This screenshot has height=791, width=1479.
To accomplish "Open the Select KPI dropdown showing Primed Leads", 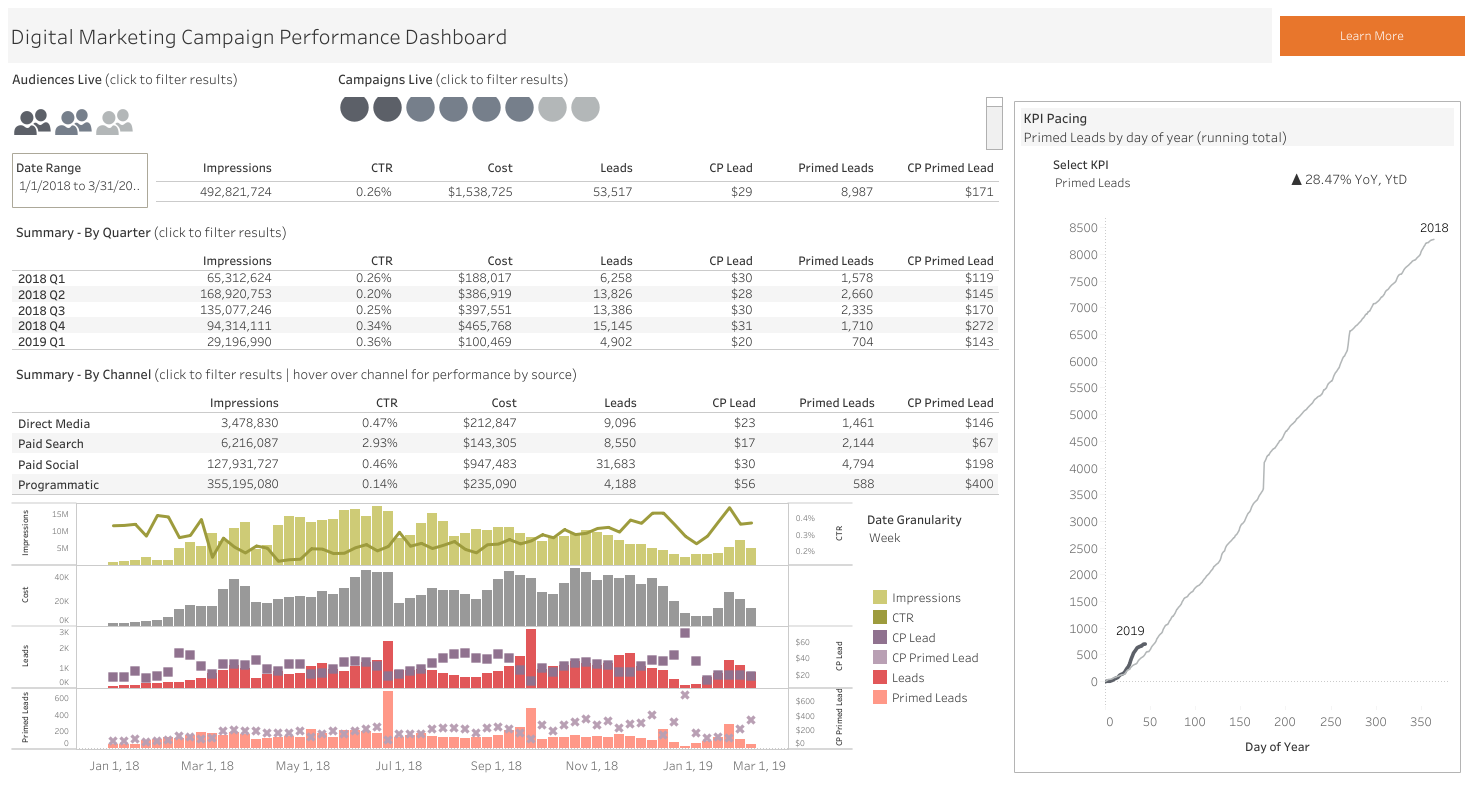I will tap(1093, 183).
